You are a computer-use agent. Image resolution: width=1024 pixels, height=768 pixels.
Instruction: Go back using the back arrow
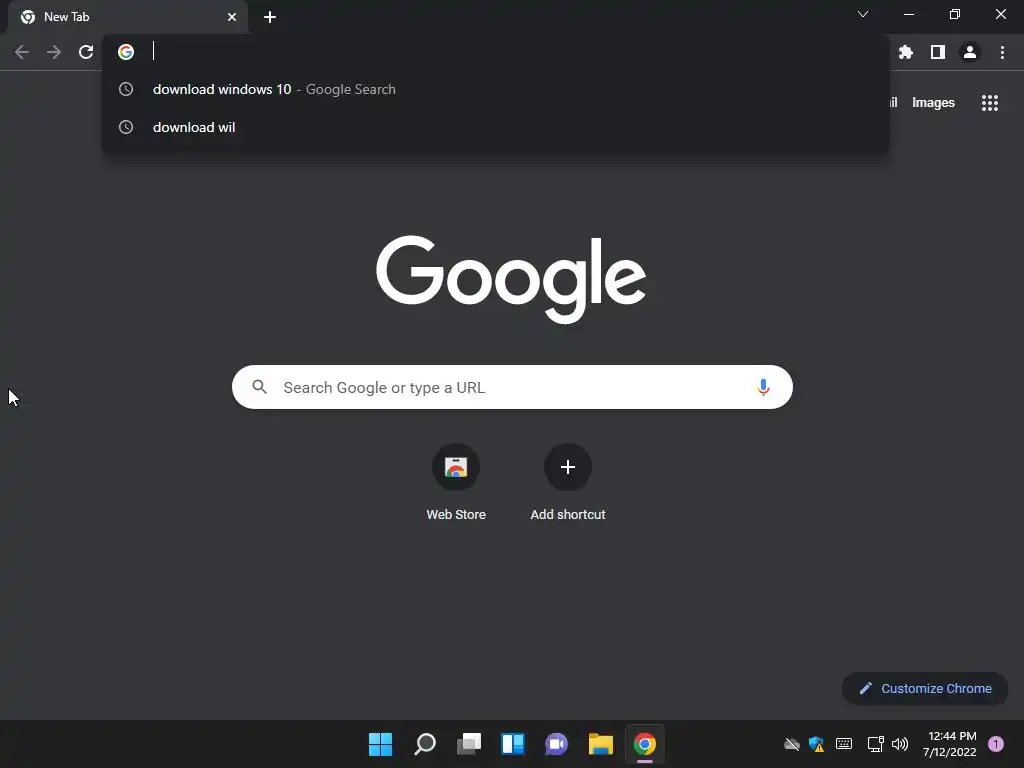pos(22,52)
